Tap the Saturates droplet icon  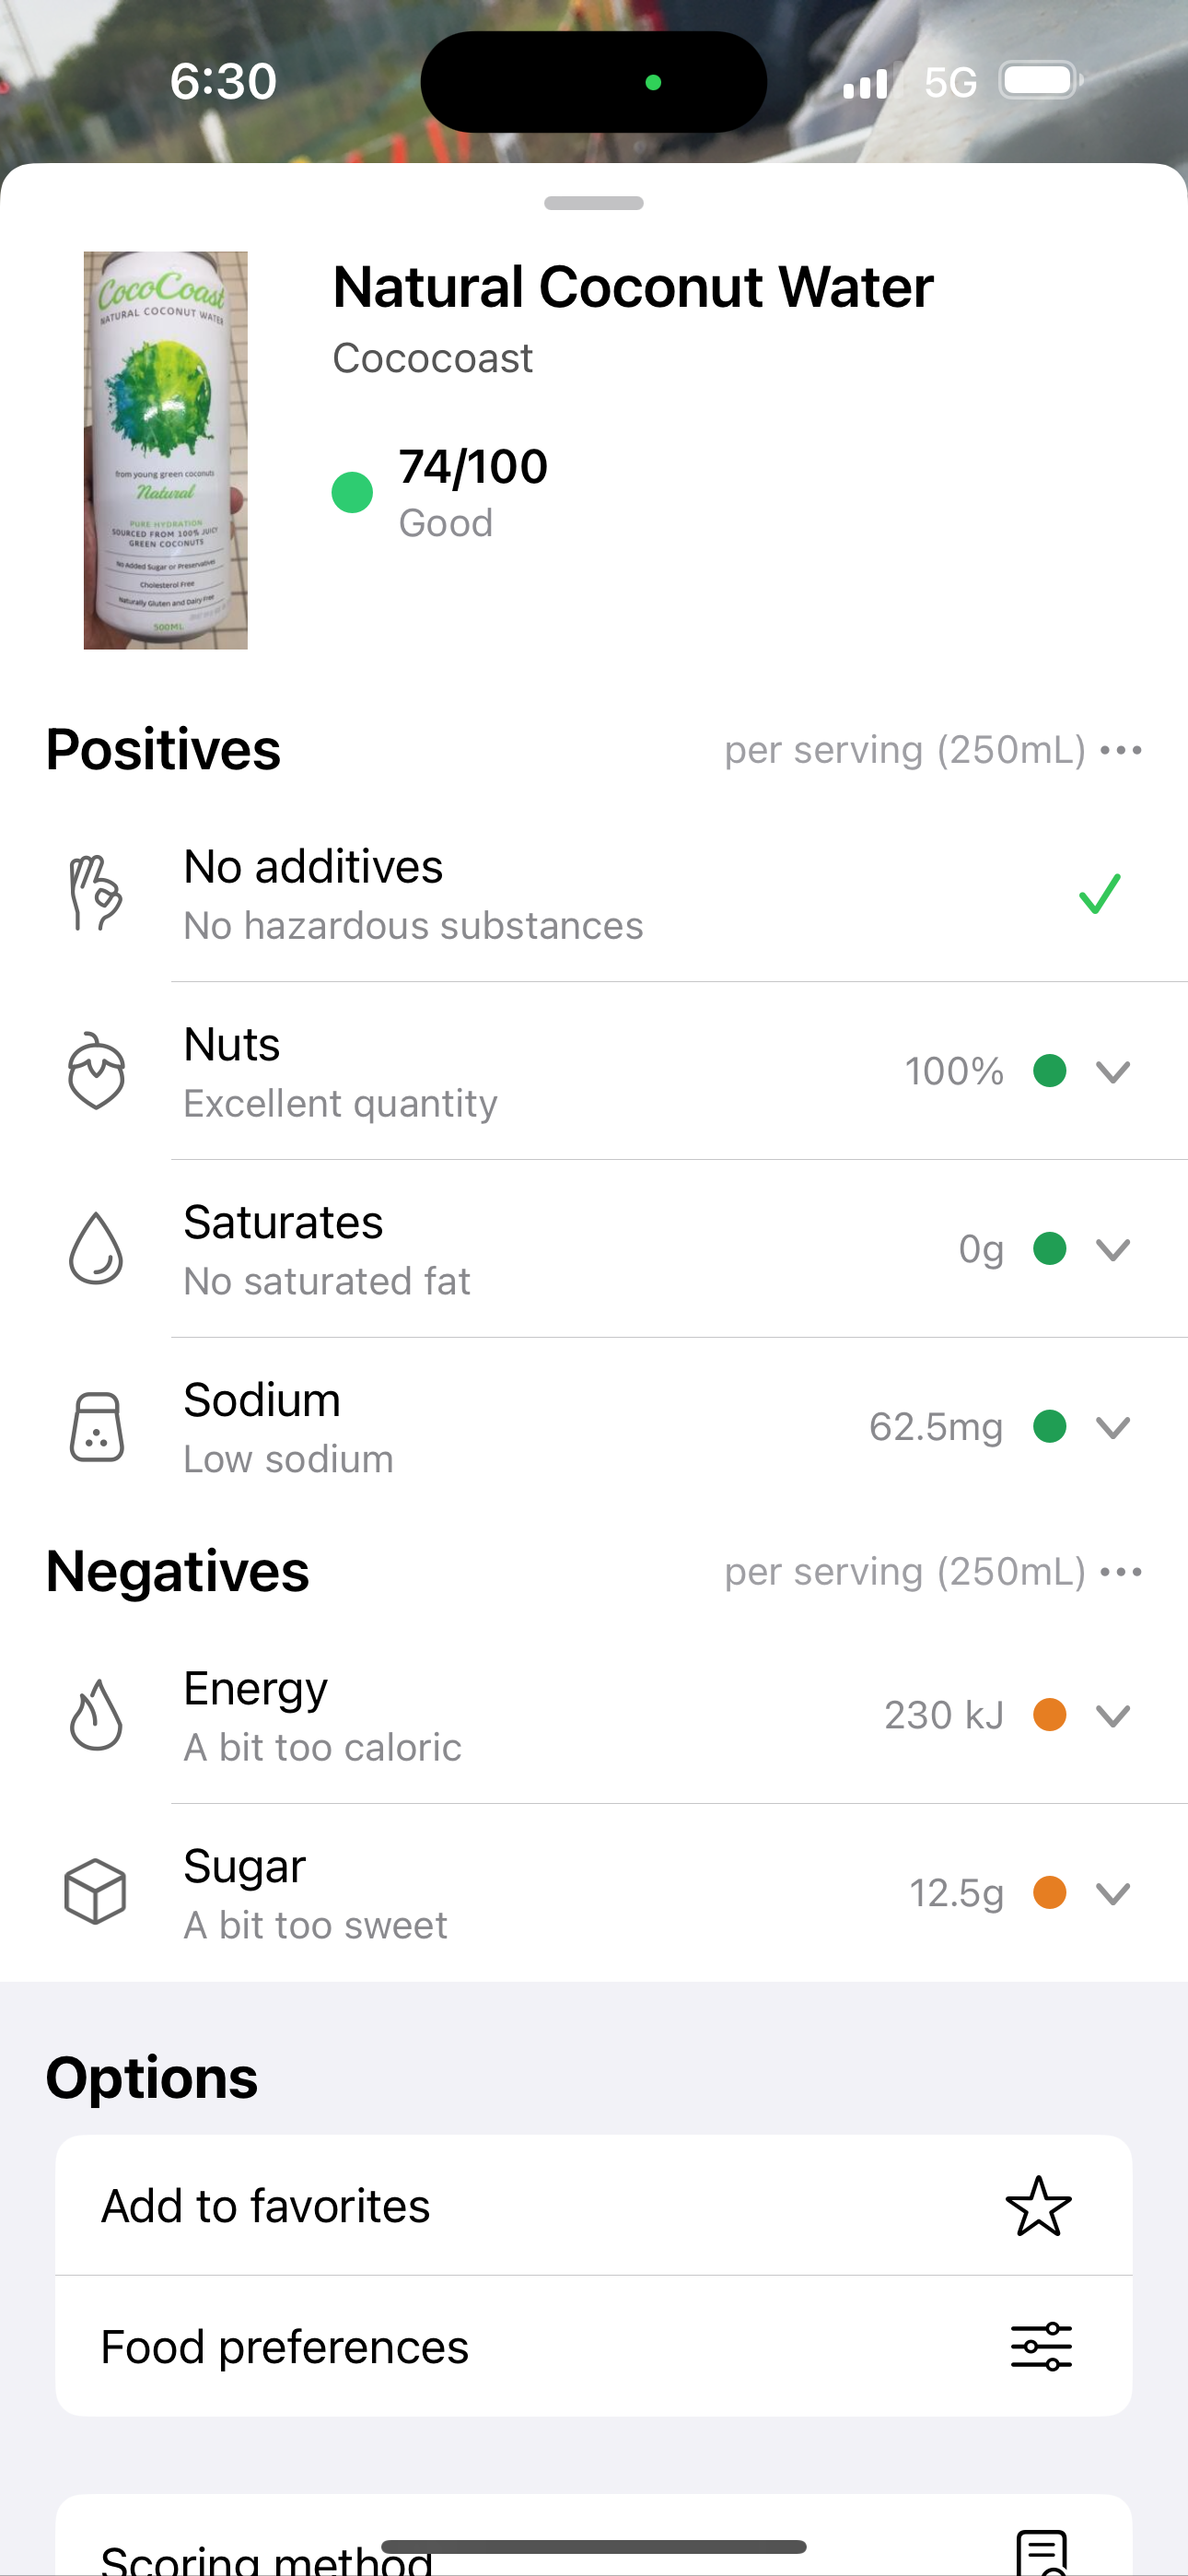pyautogui.click(x=96, y=1248)
